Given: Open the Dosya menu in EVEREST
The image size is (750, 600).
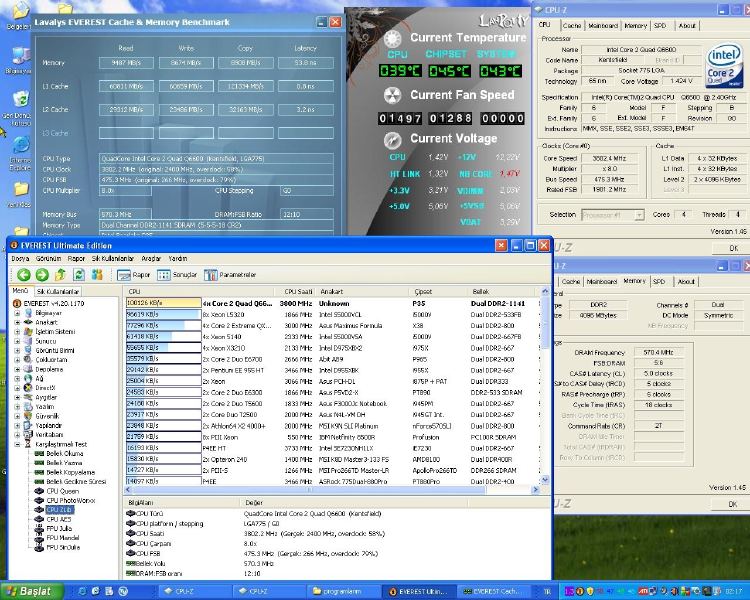Looking at the screenshot, I should click(x=20, y=258).
